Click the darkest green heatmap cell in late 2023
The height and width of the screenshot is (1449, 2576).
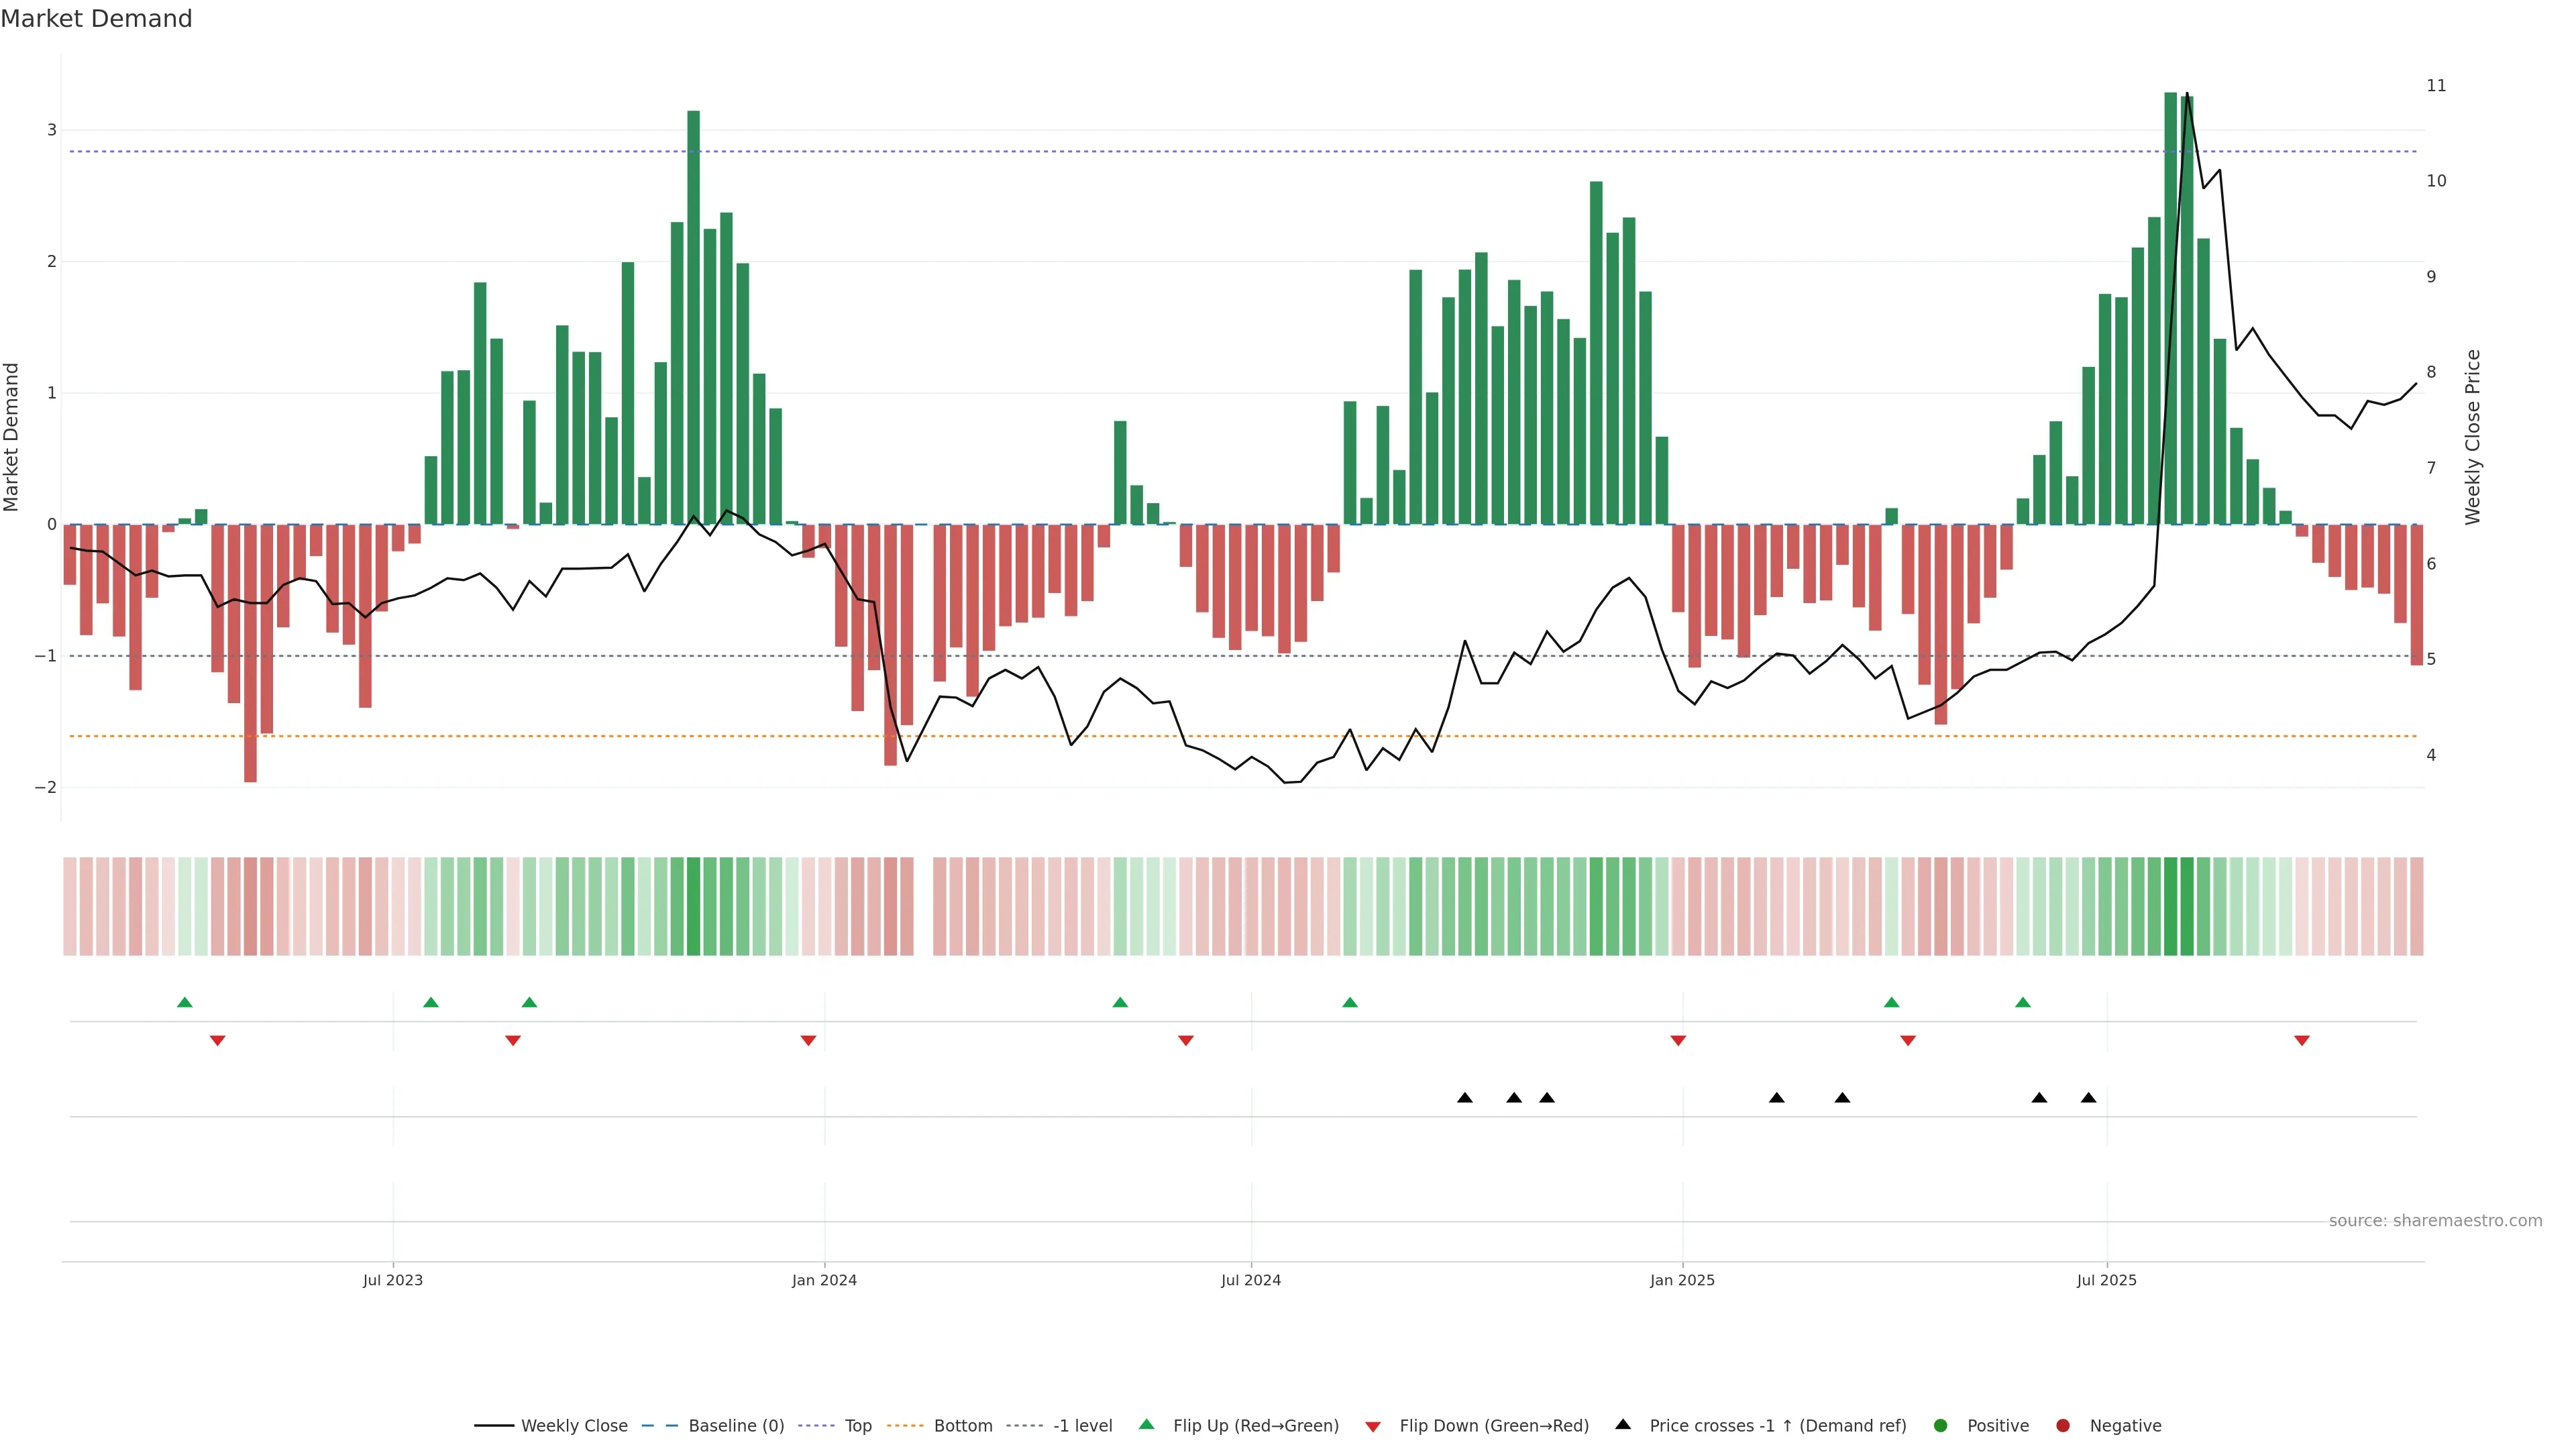click(x=693, y=906)
